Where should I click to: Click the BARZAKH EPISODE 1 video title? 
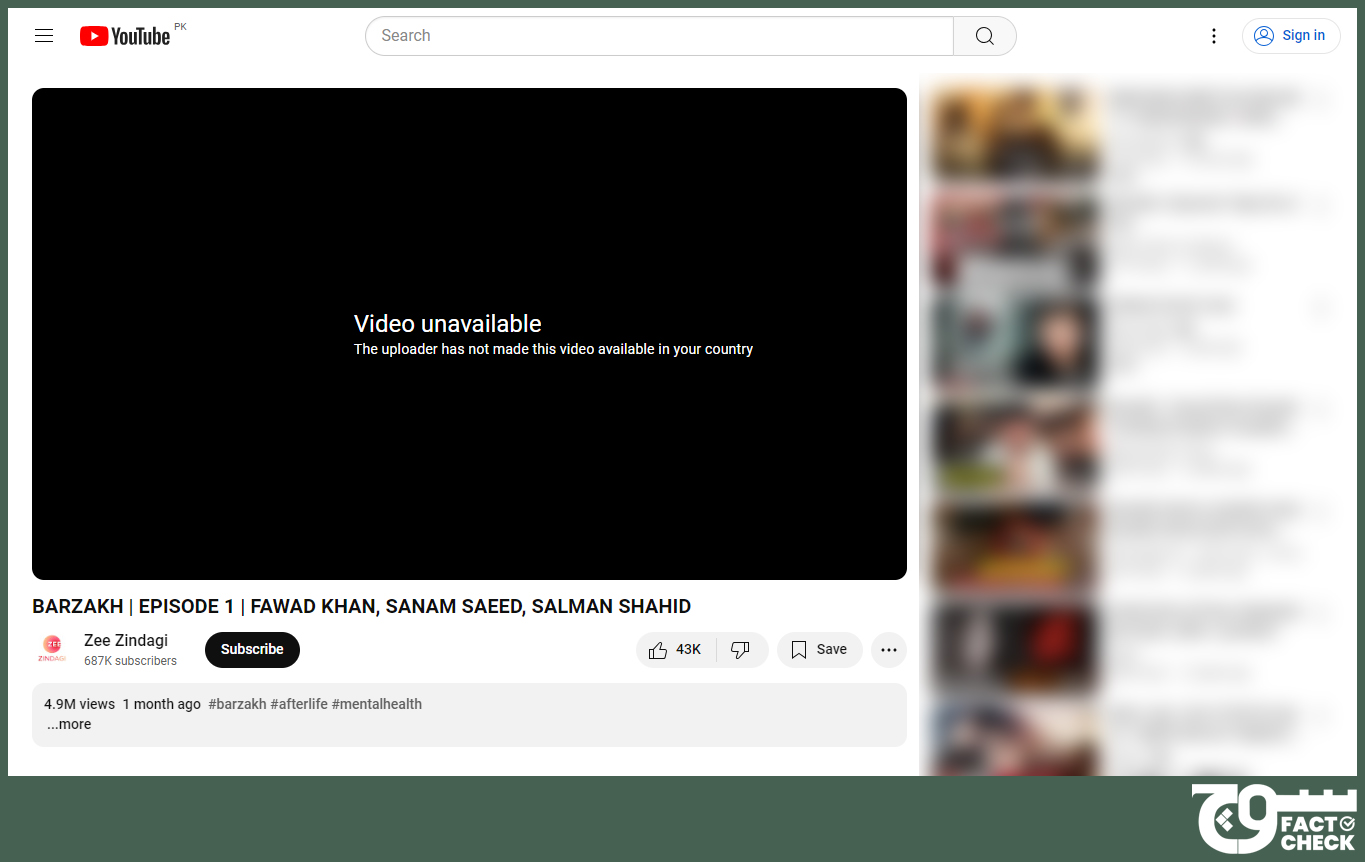point(362,606)
